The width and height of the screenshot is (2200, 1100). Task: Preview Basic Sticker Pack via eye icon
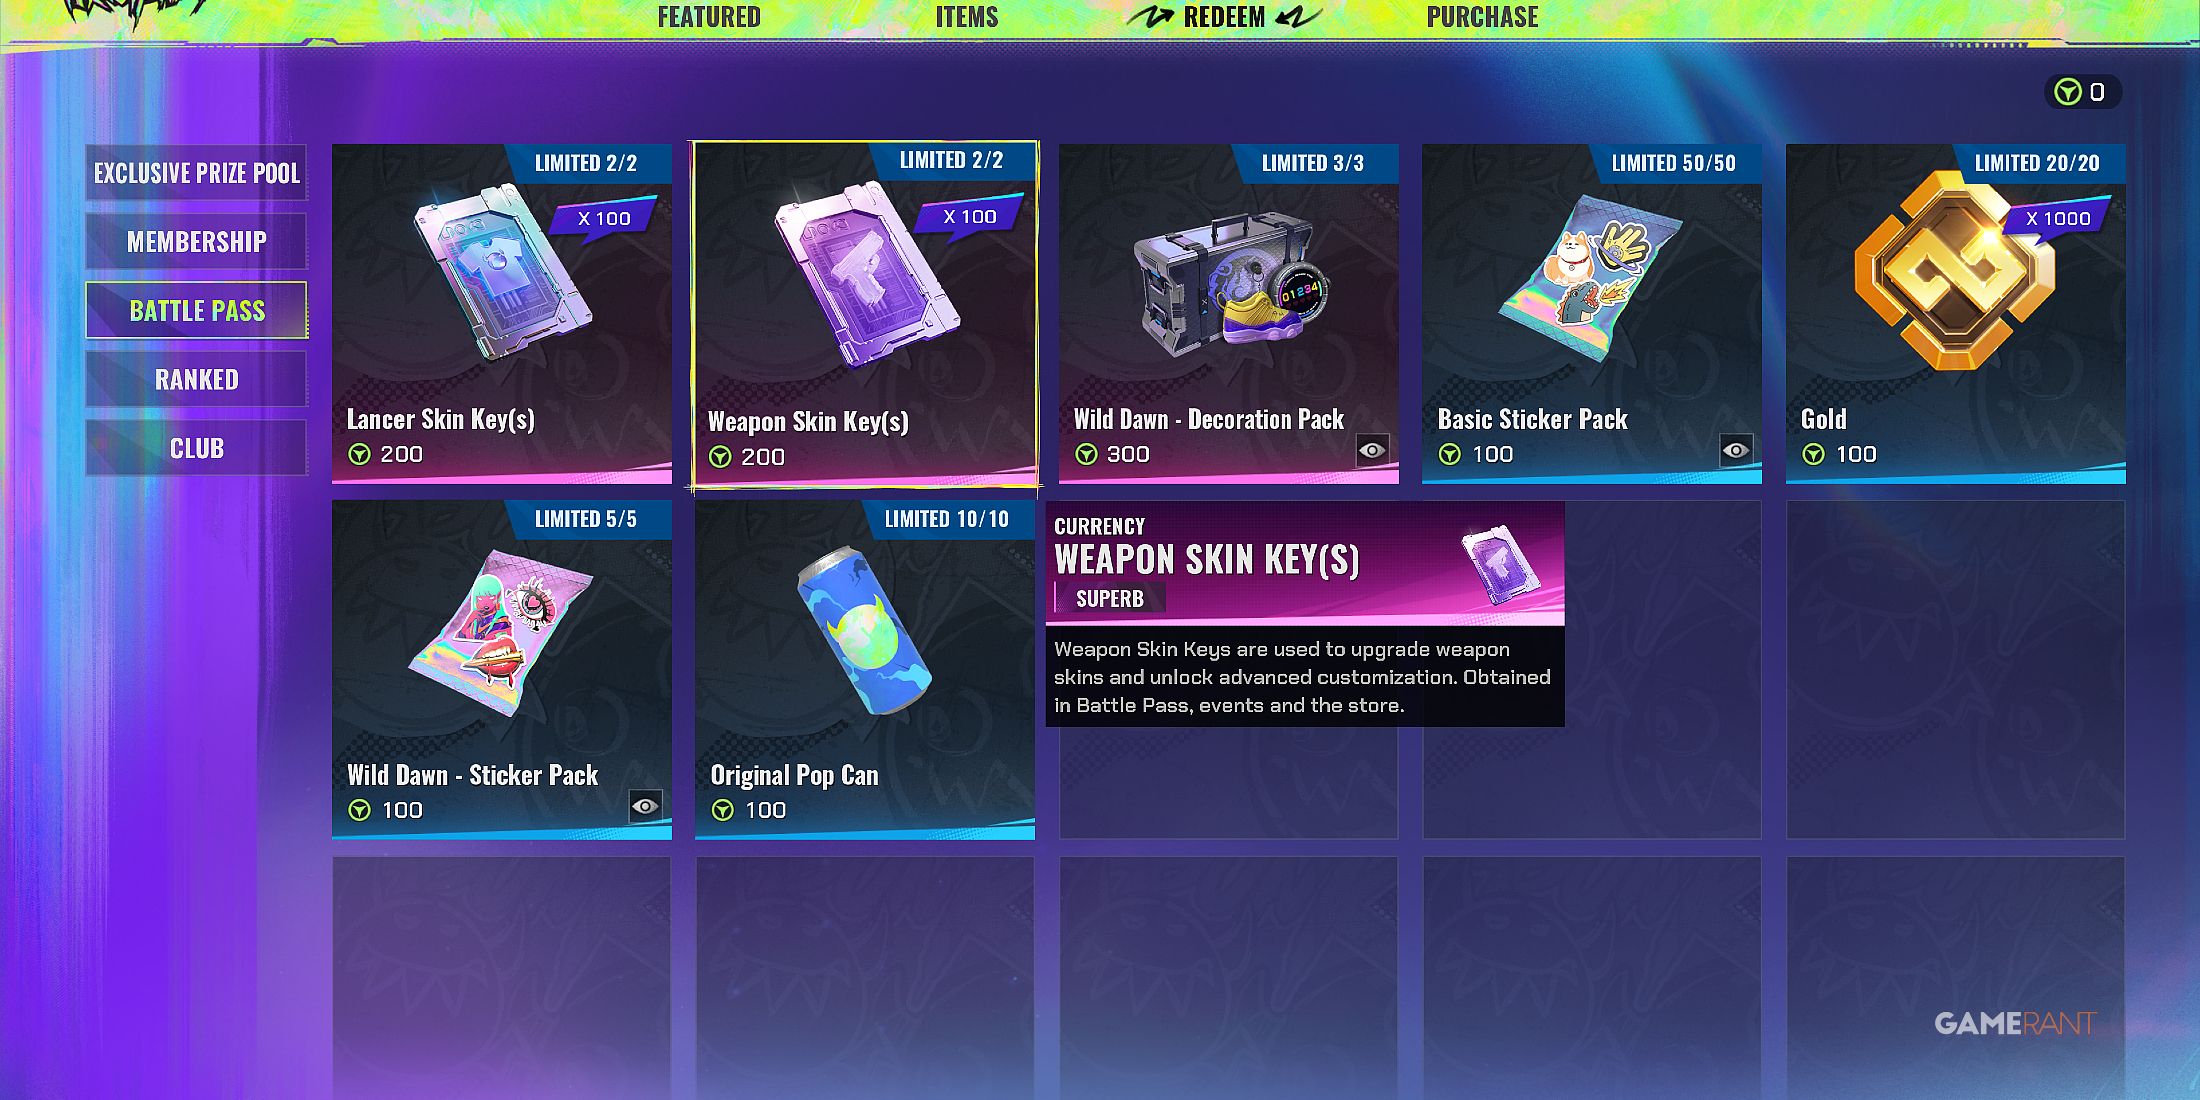(x=1736, y=450)
